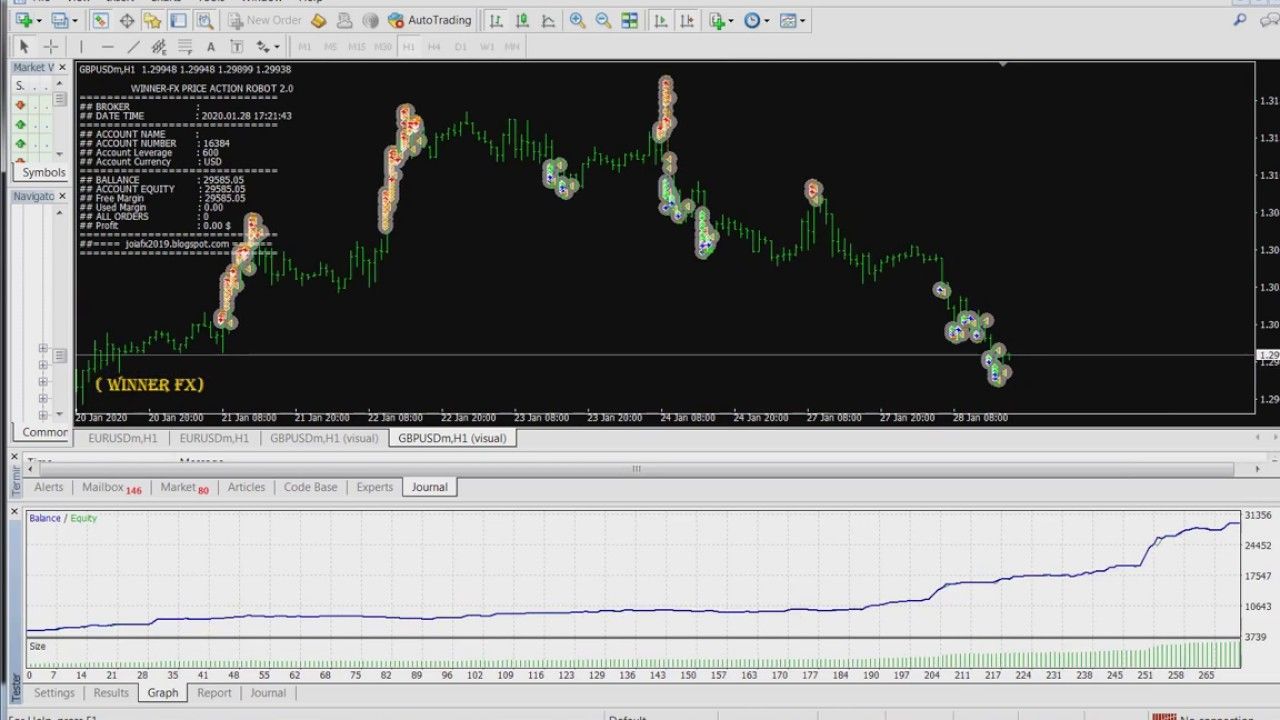Select the Fibonacci retracement tool

click(185, 47)
